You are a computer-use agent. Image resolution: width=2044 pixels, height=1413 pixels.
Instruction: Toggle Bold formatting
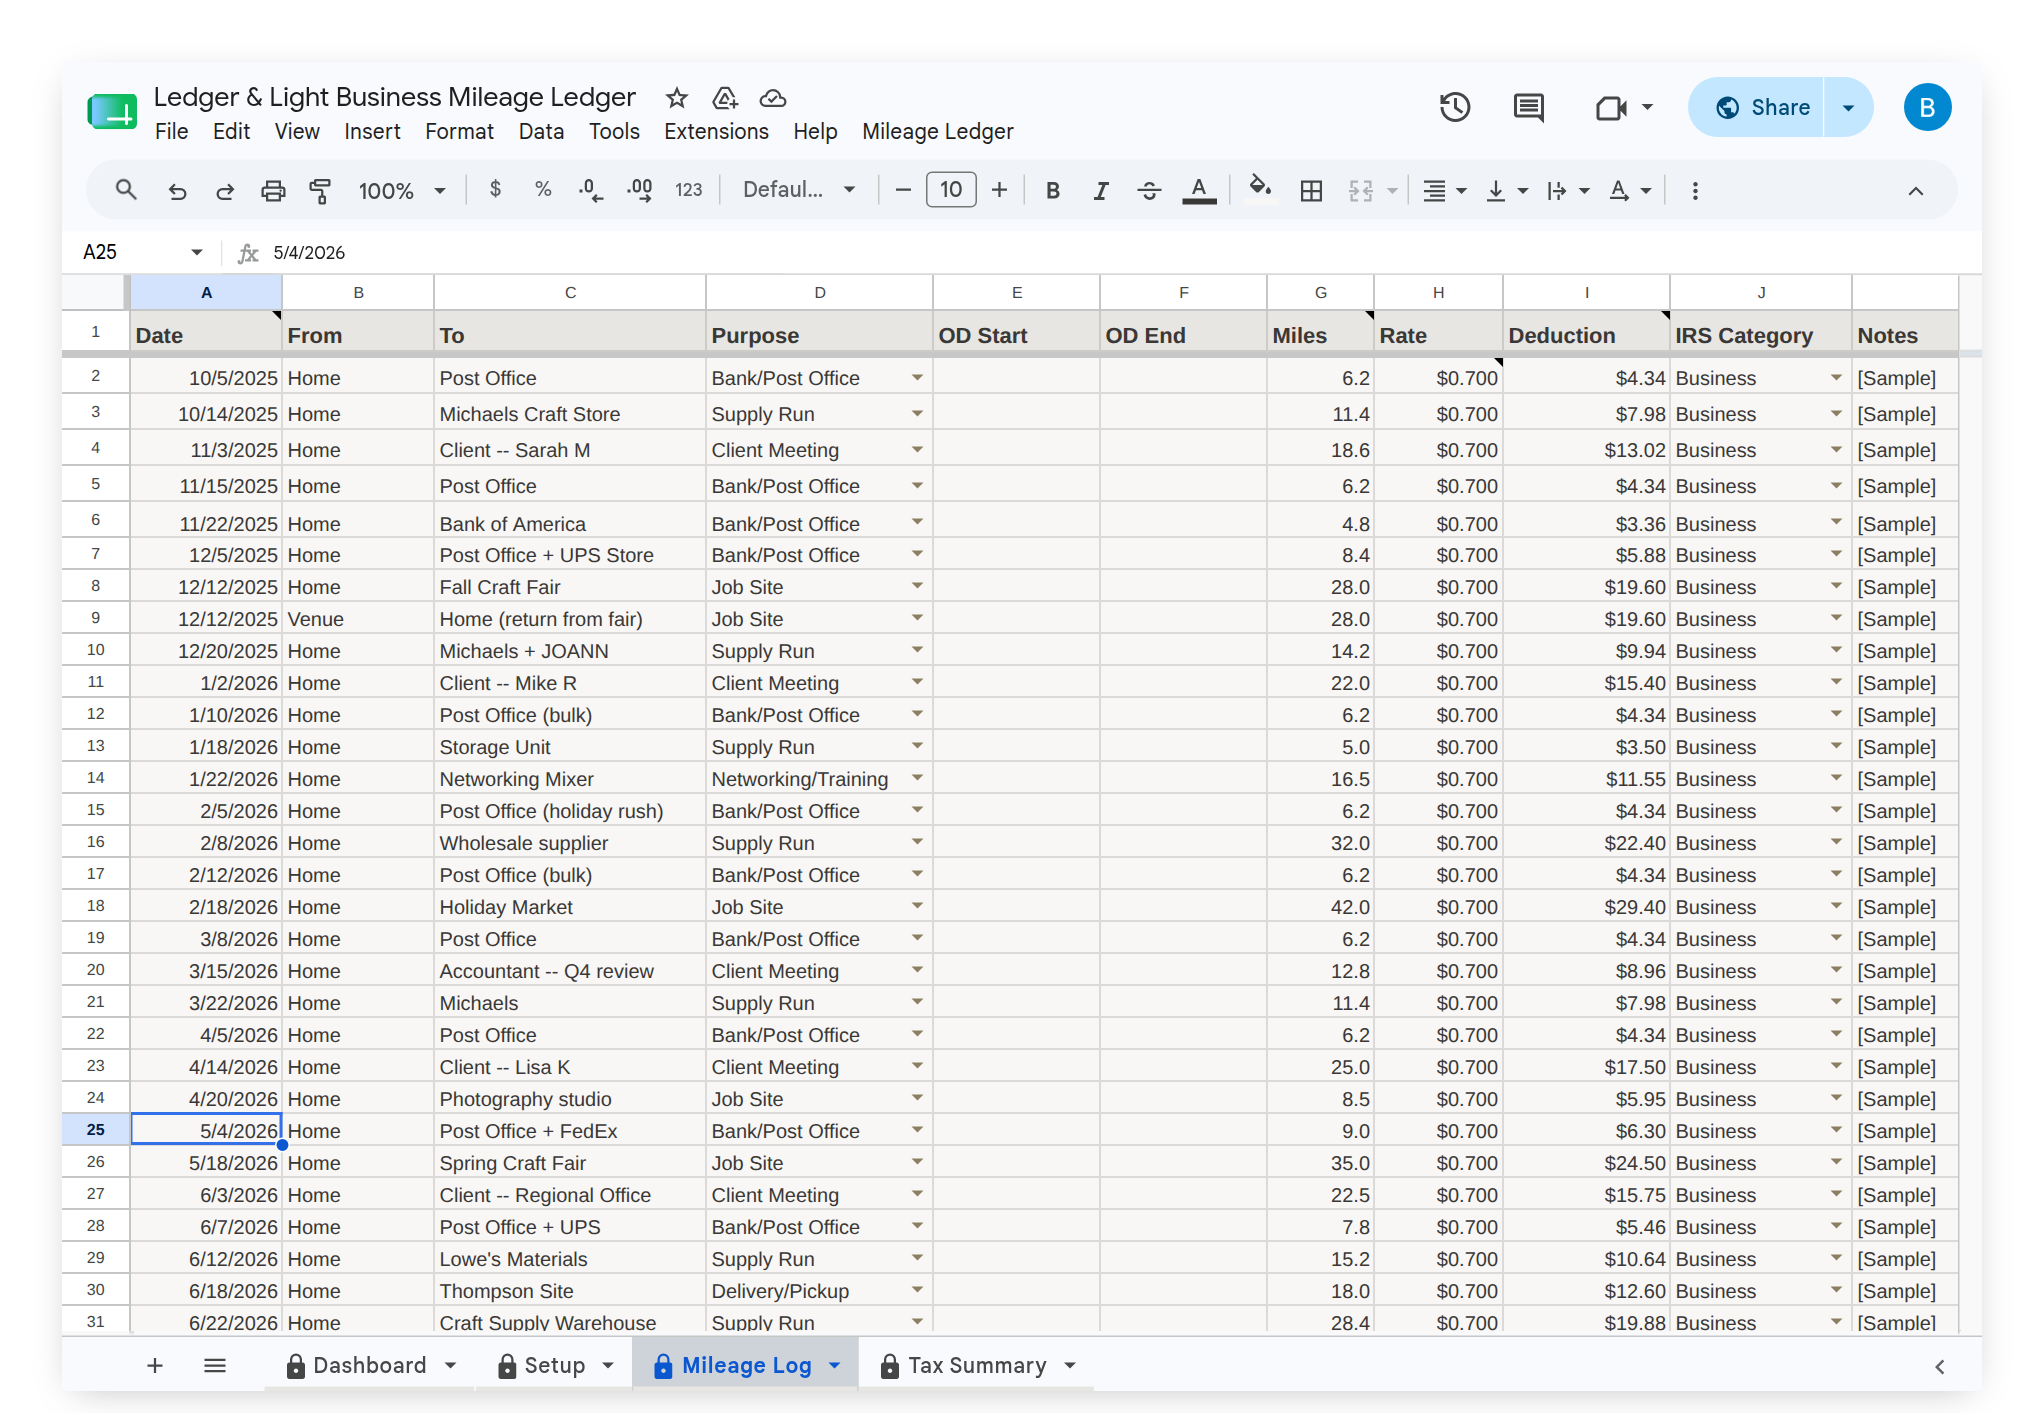coord(1053,190)
